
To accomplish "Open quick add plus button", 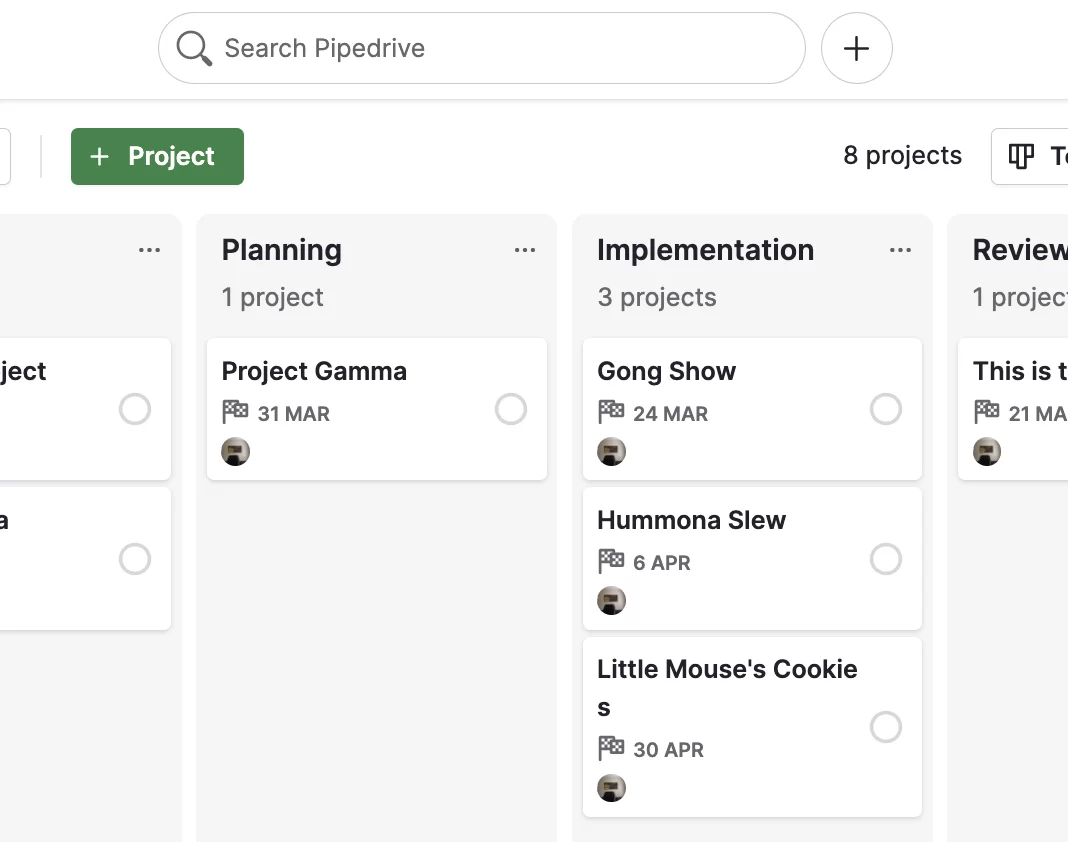I will [x=856, y=48].
